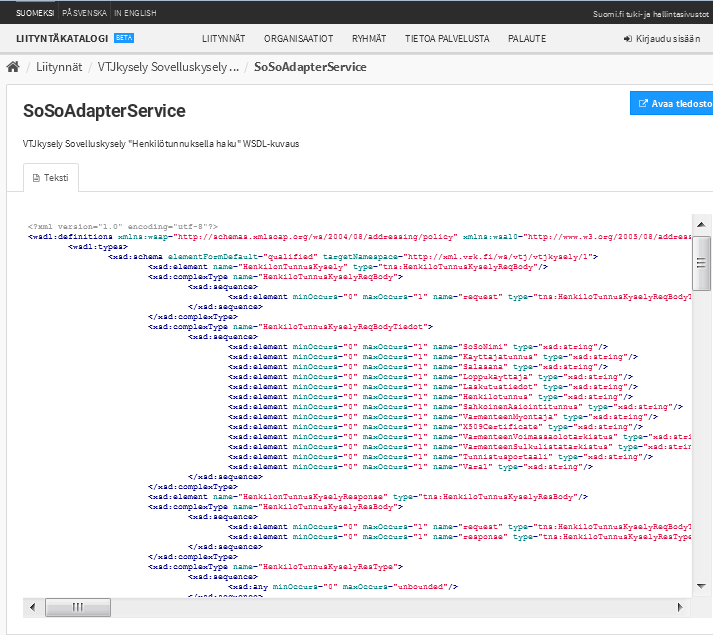This screenshot has height=635, width=713.
Task: Click the Laskutustiedot element line
Action: (433, 387)
